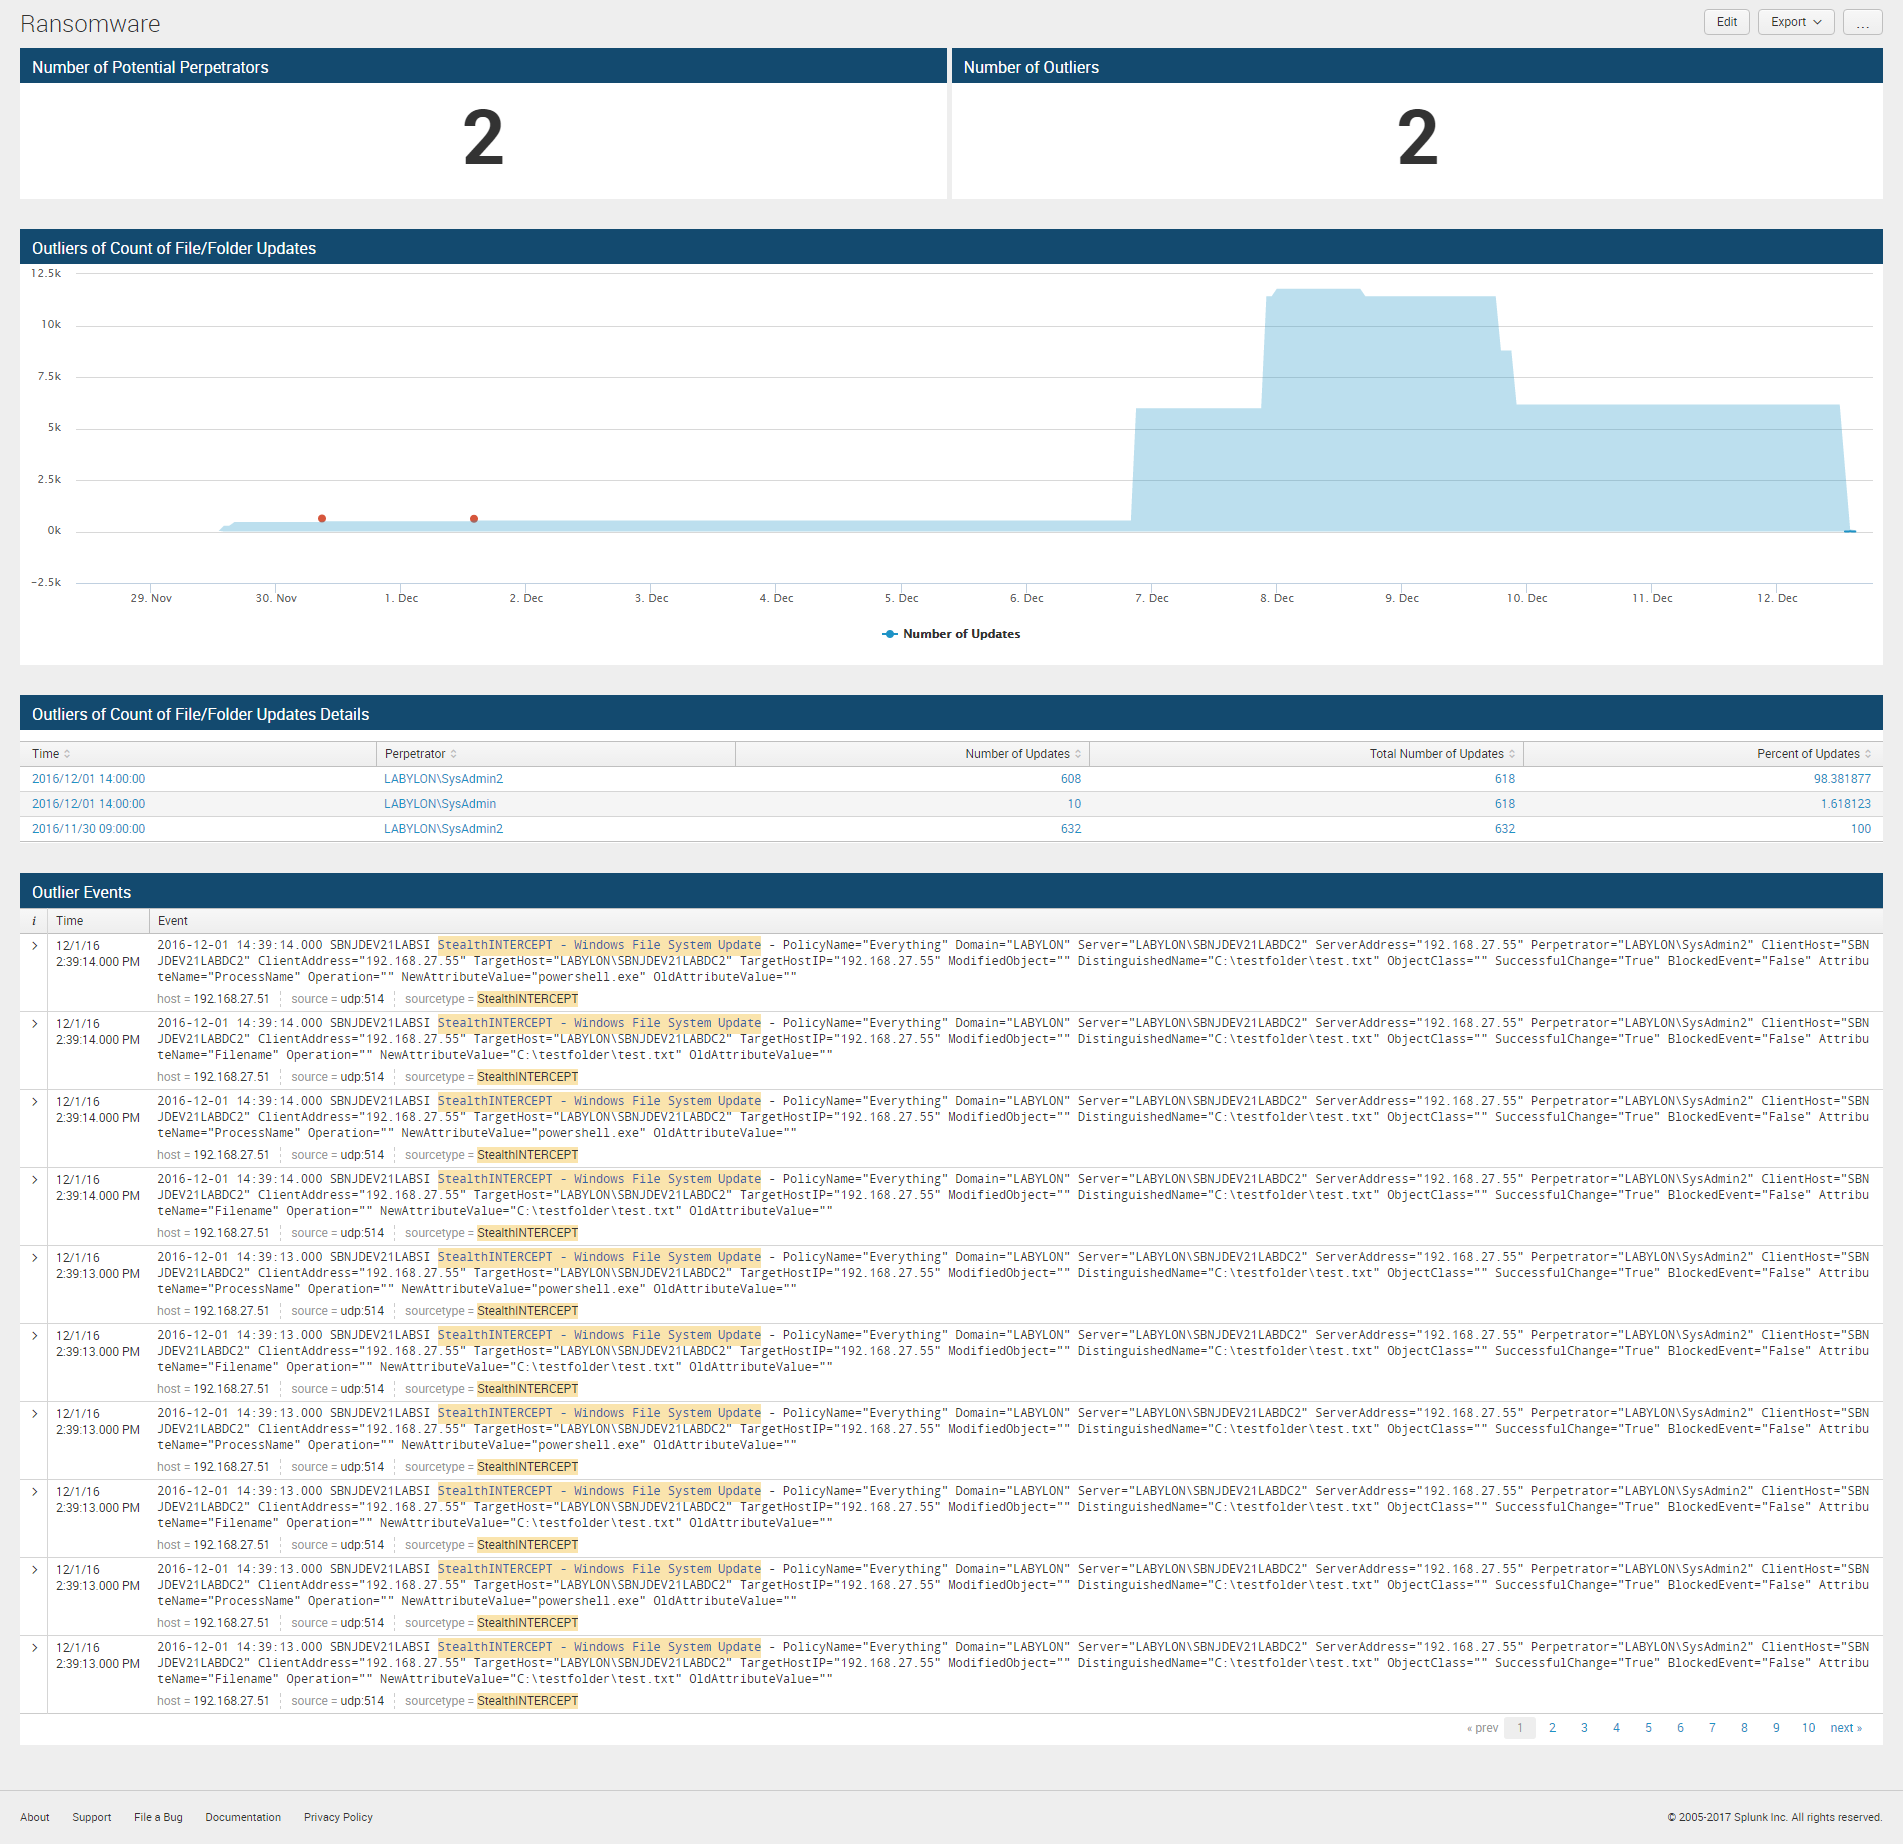
Task: Open the Support footer link
Action: tap(92, 1817)
